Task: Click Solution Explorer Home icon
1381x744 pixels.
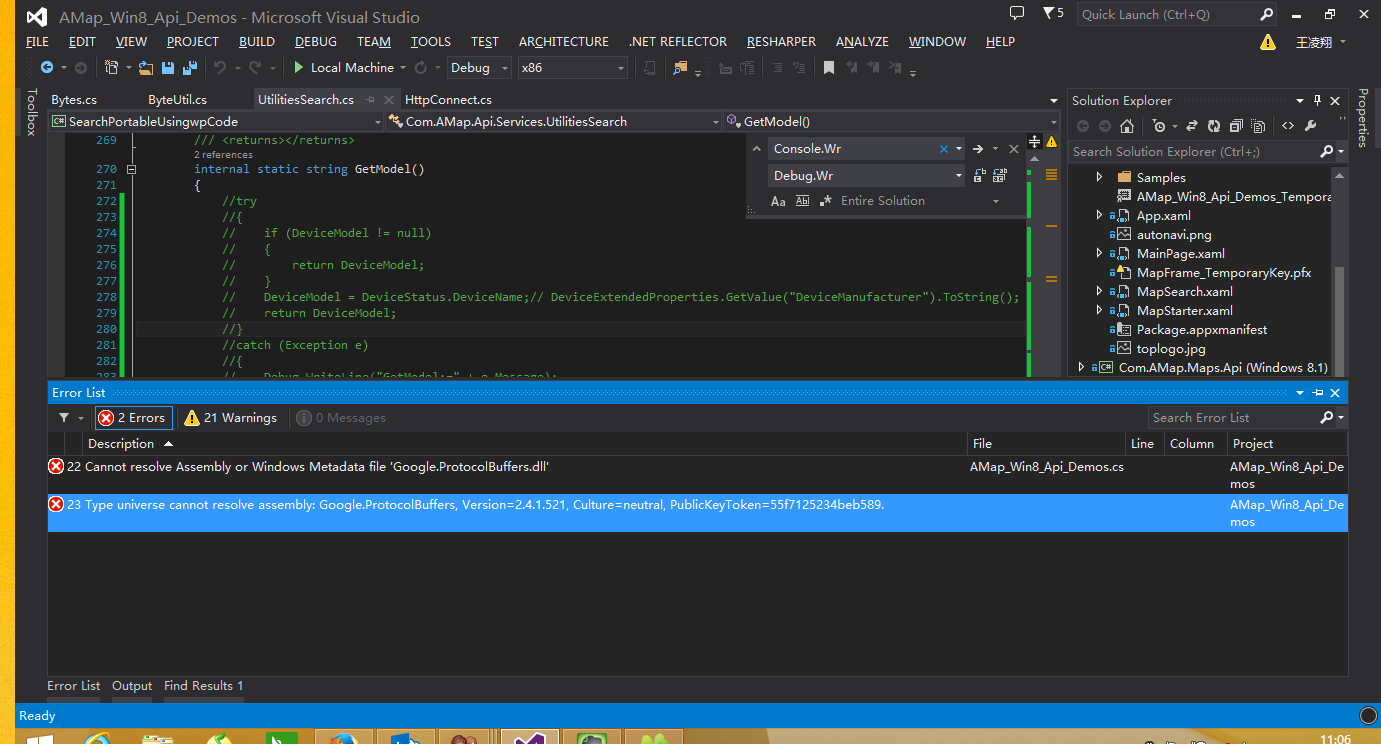Action: point(1127,126)
